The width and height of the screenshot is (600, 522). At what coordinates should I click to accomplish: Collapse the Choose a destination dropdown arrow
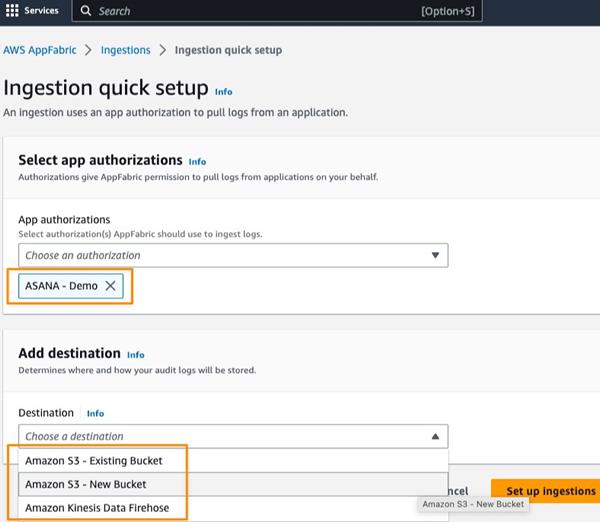point(435,436)
